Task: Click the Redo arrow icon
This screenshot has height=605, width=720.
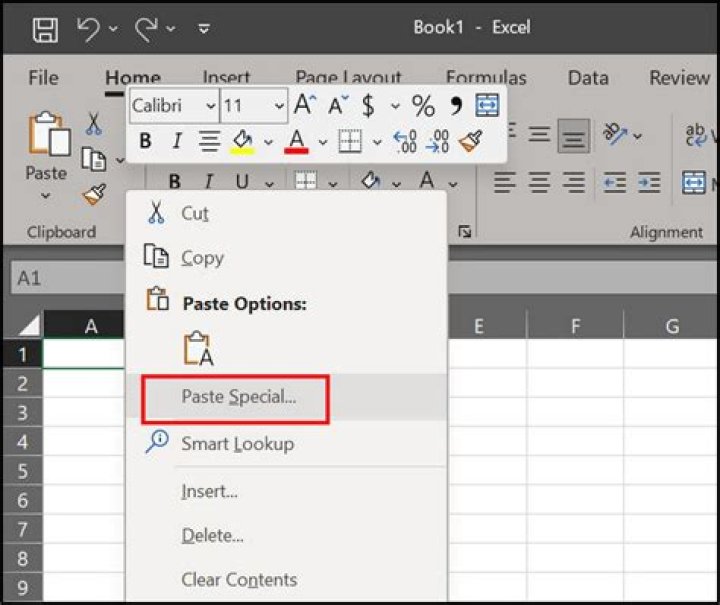Action: coord(146,29)
